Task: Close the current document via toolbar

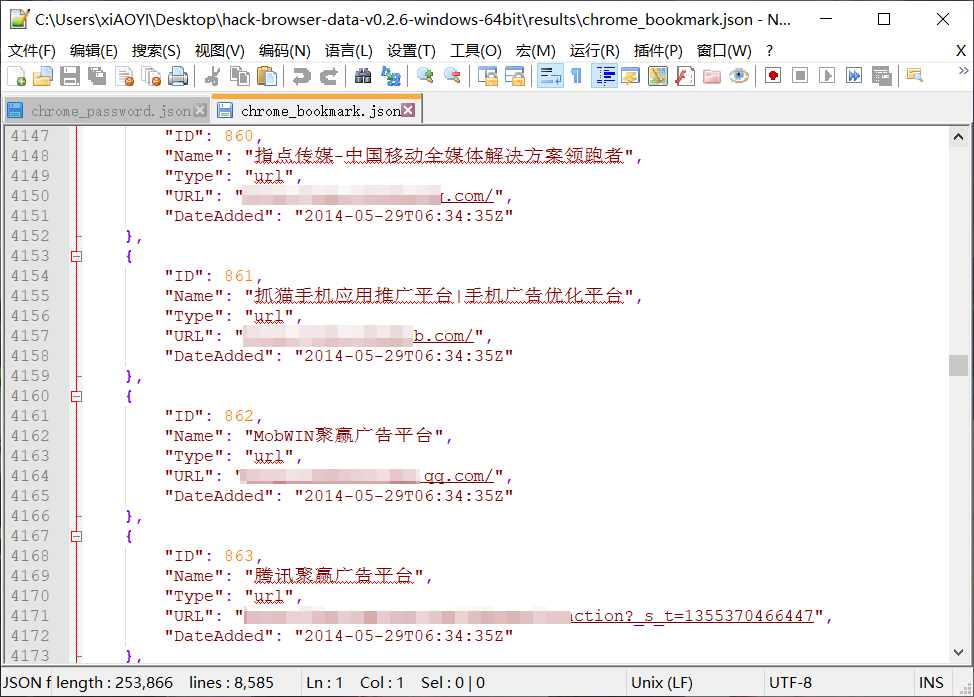Action: pyautogui.click(x=124, y=76)
